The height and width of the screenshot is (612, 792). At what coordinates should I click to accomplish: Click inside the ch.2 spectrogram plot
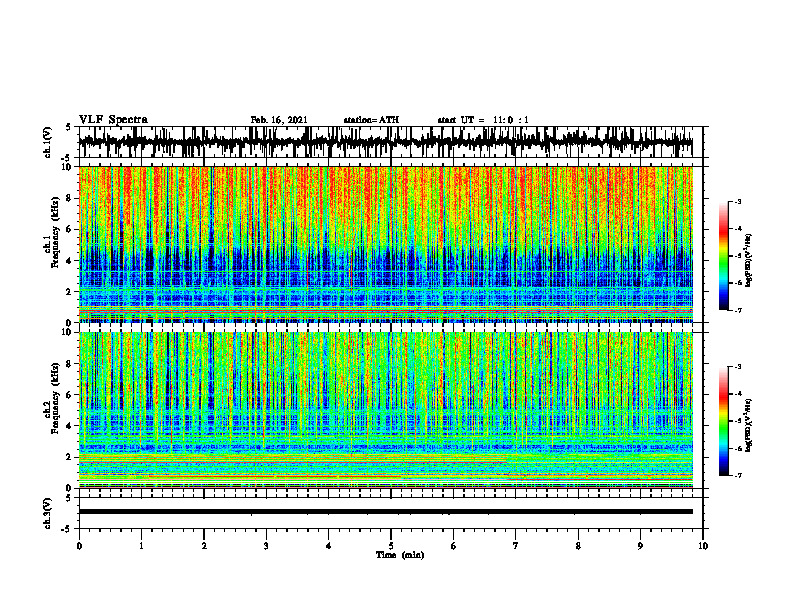[x=386, y=410]
